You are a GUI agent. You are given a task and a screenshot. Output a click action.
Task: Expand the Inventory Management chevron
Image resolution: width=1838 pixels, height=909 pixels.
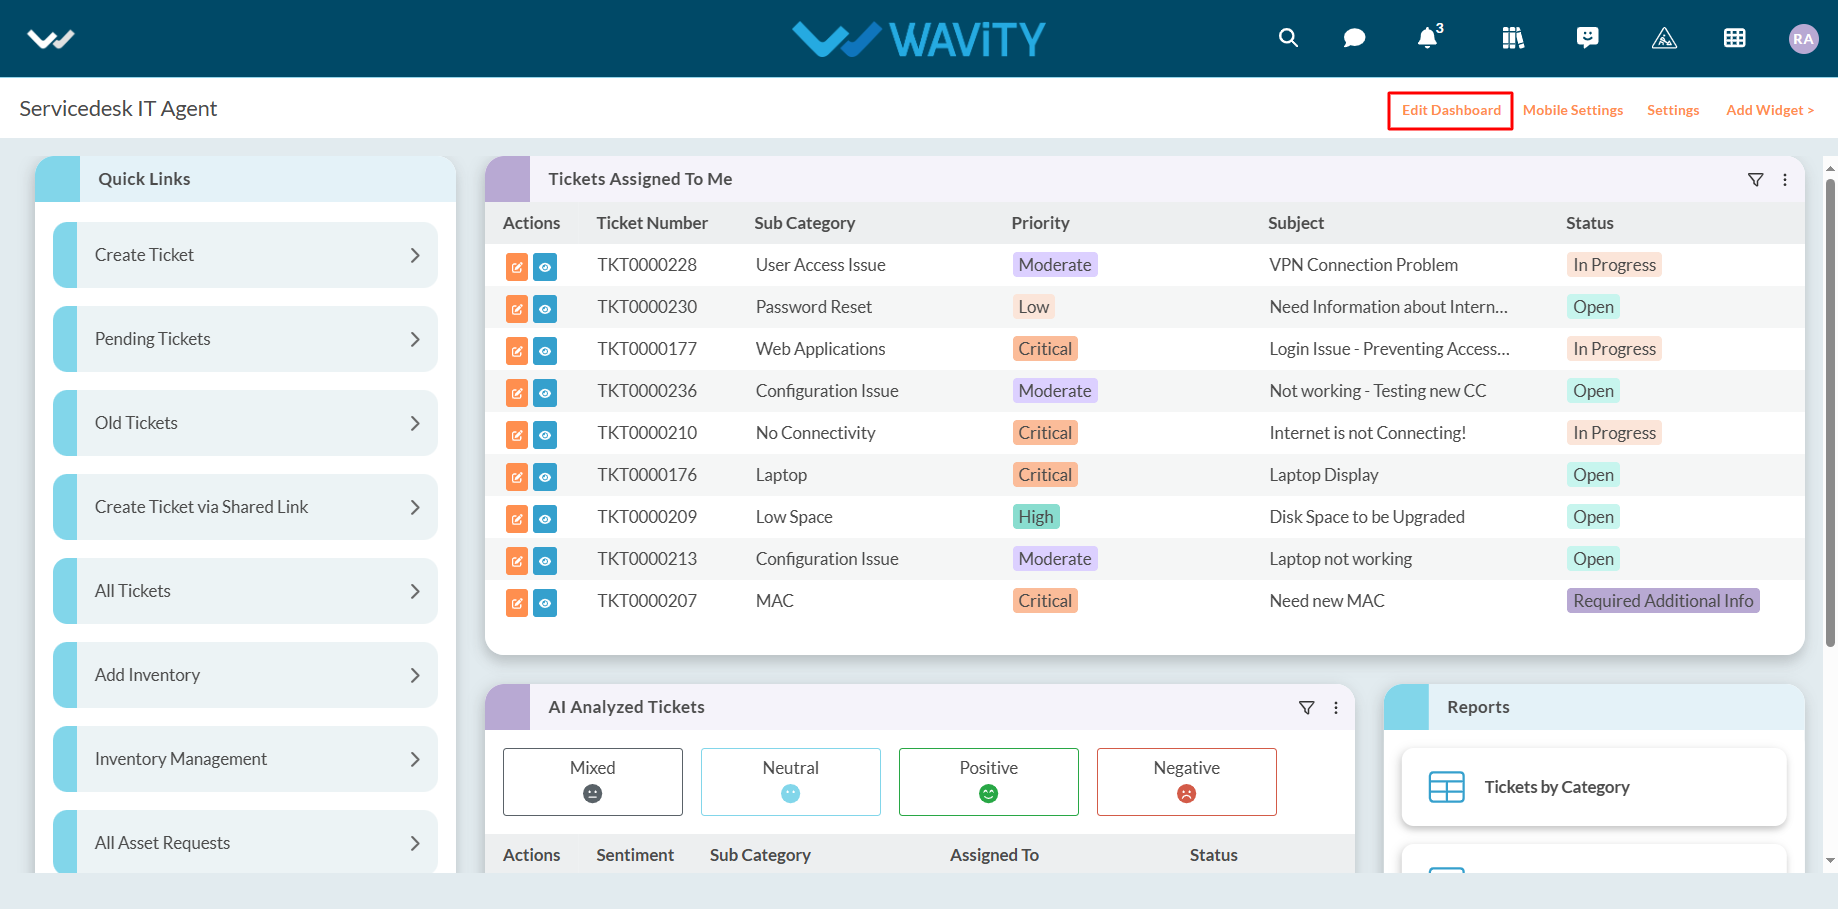tap(415, 759)
